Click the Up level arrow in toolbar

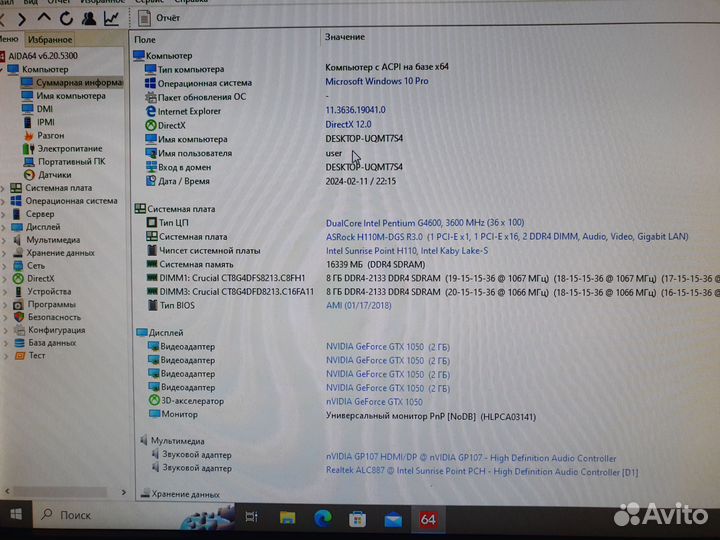(44, 18)
